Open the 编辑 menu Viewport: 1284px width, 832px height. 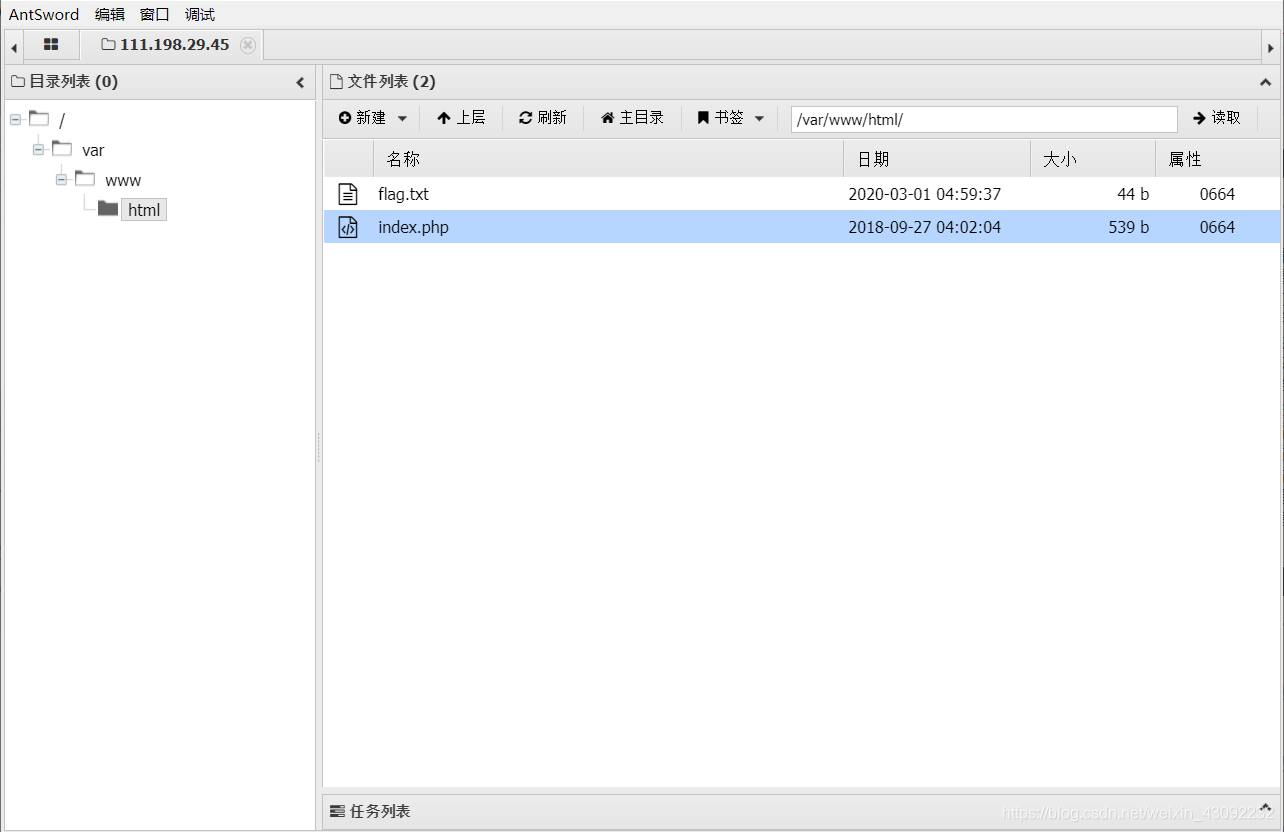[110, 15]
